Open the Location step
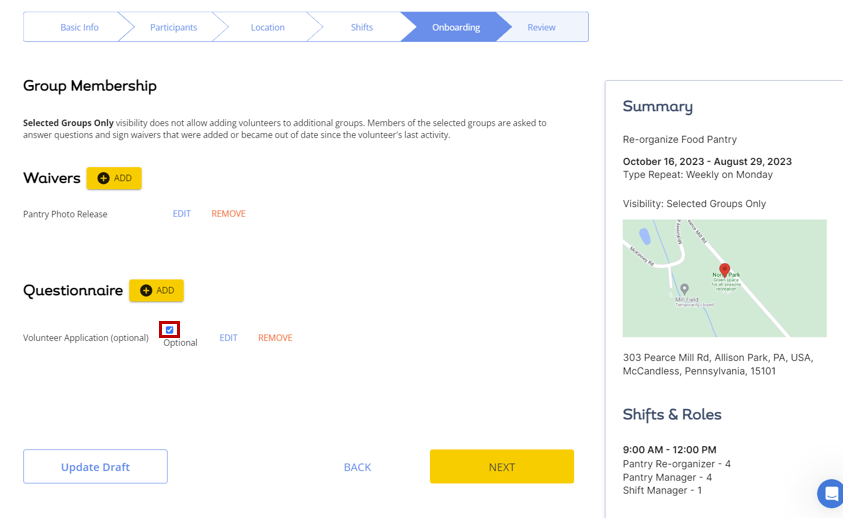Viewport: 850px width, 526px height. [x=267, y=27]
